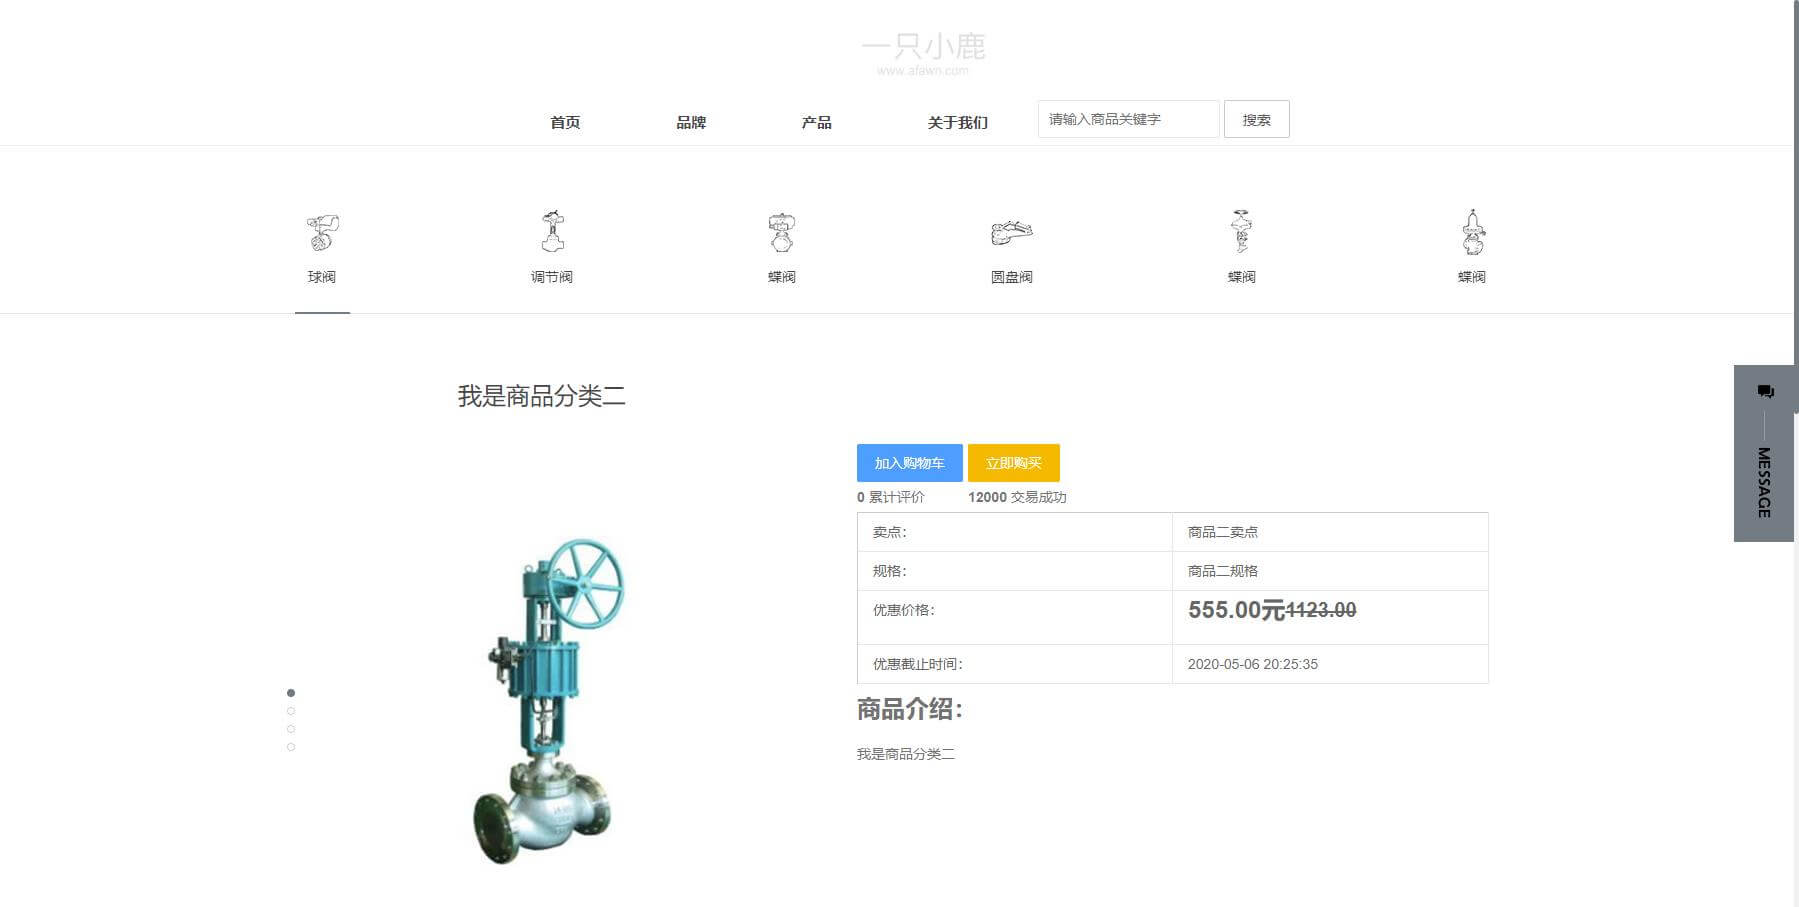Click 蝶阀 icon immediately after 圆盘阀
This screenshot has width=1799, height=907.
(1241, 232)
